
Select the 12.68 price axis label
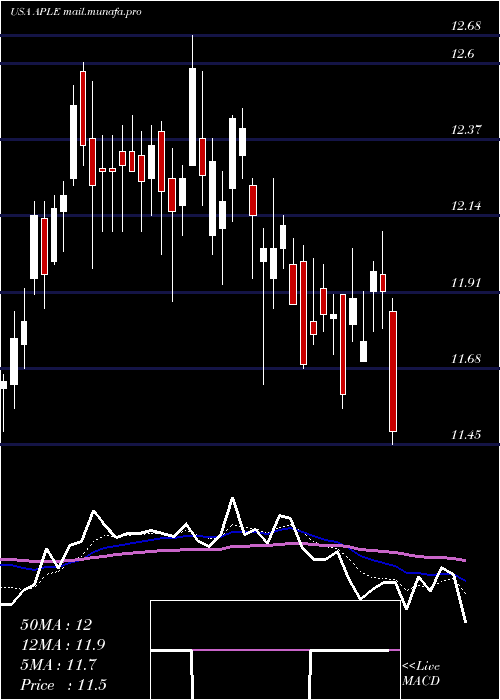tap(466, 26)
